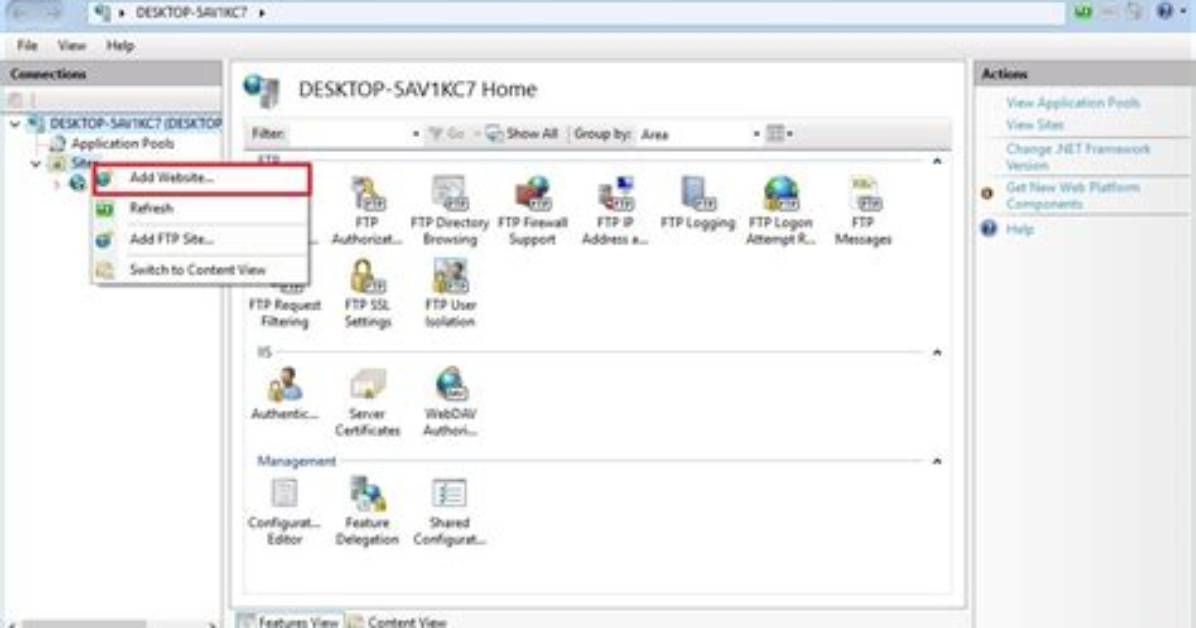Collapse the Management section group
Image resolution: width=1196 pixels, height=628 pixels.
(937, 461)
